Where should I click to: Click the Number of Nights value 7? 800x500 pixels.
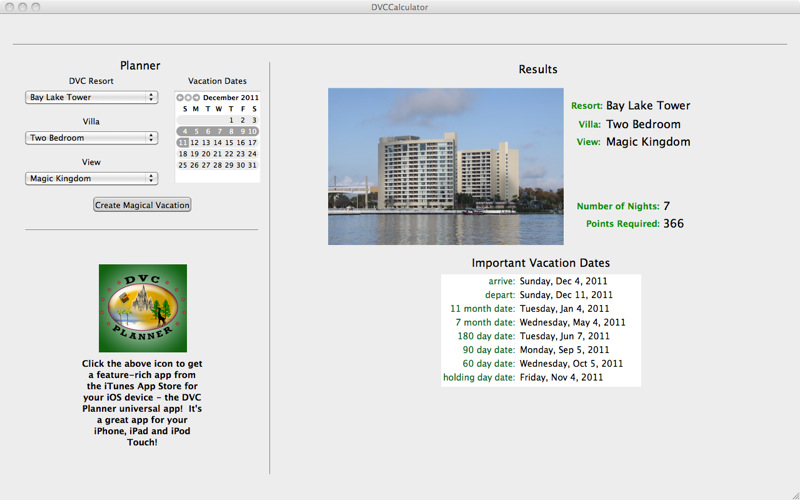click(x=667, y=206)
